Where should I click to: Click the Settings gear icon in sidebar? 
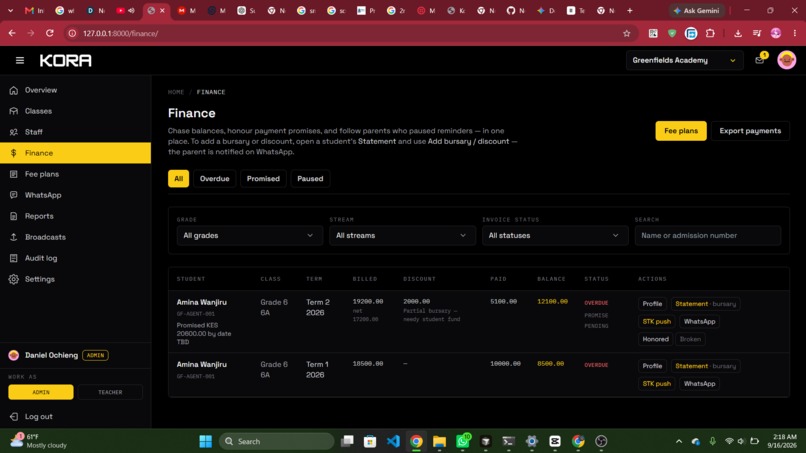point(13,279)
